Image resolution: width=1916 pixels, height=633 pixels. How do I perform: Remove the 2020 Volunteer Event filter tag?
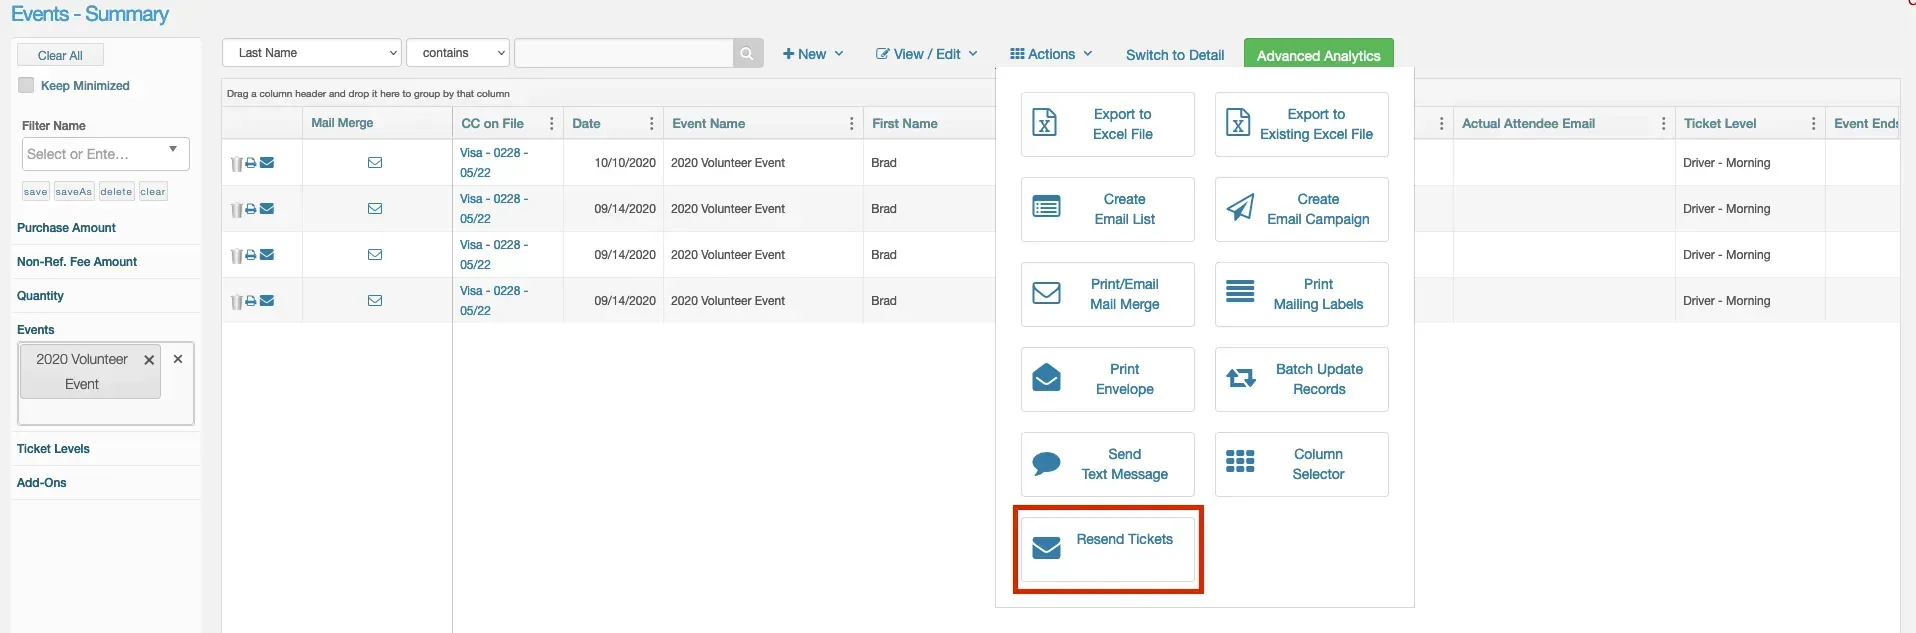(x=149, y=360)
